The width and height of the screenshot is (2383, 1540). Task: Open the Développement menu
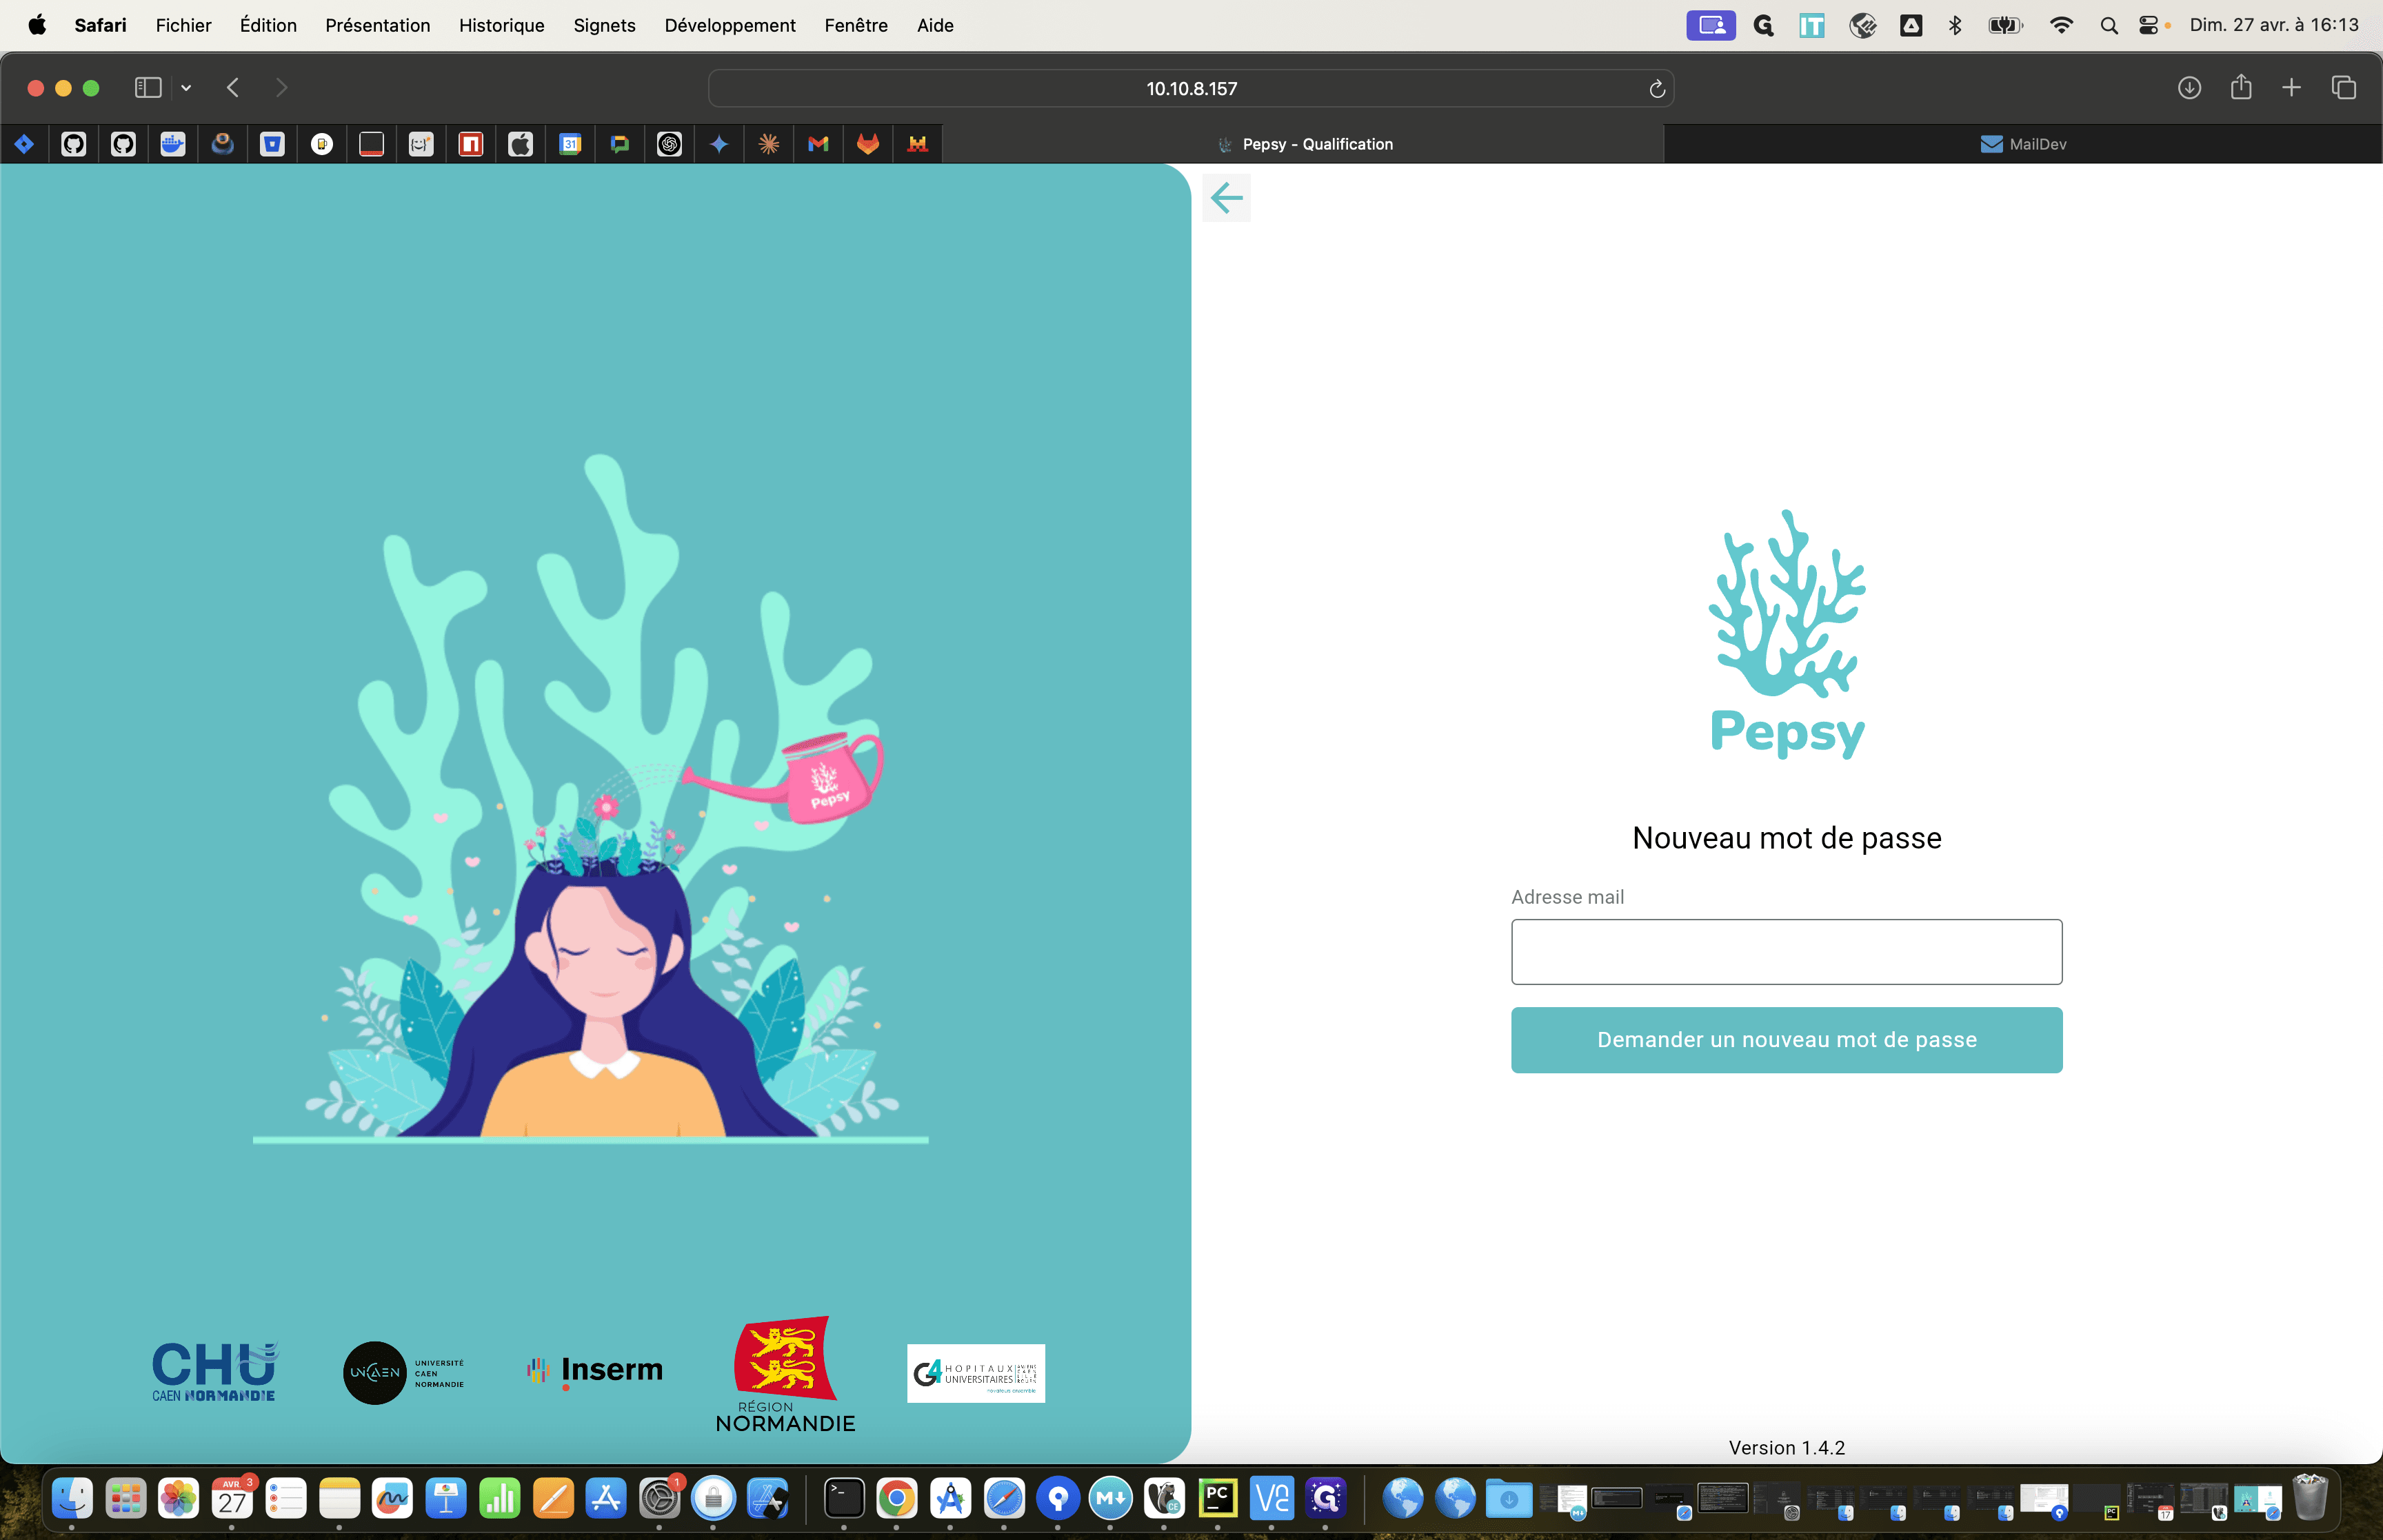(x=730, y=25)
